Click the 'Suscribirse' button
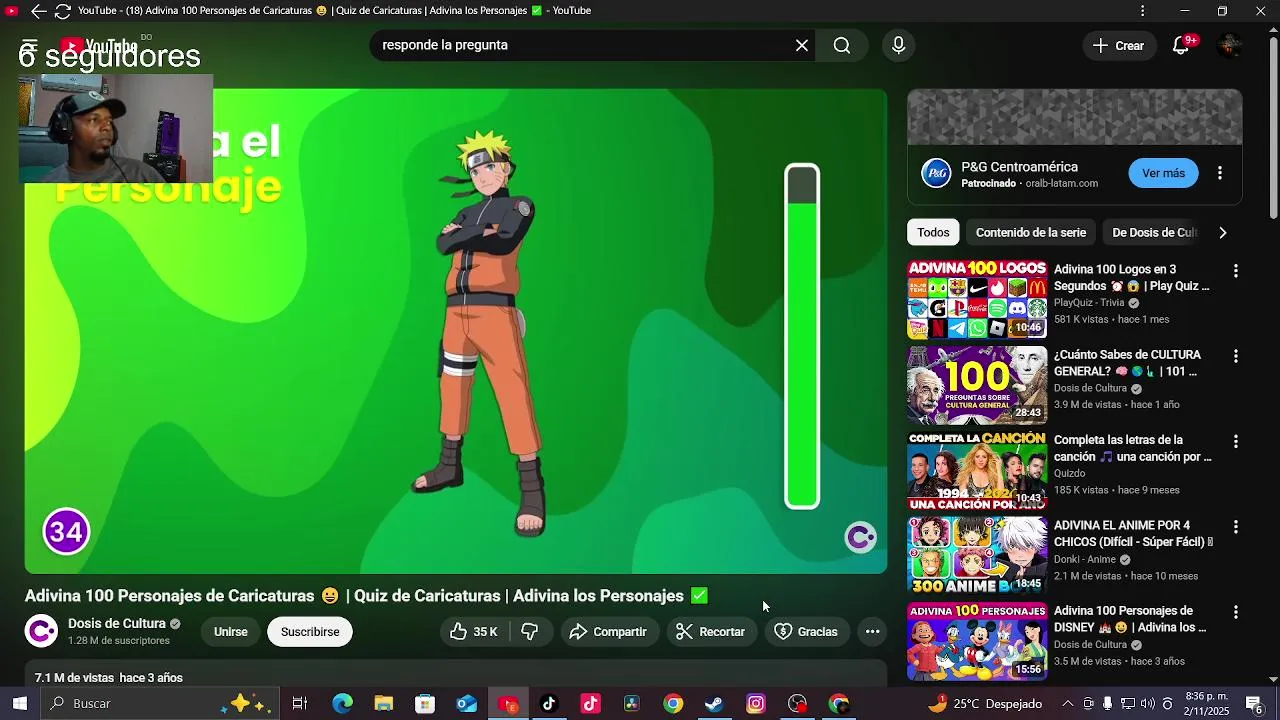 (310, 632)
